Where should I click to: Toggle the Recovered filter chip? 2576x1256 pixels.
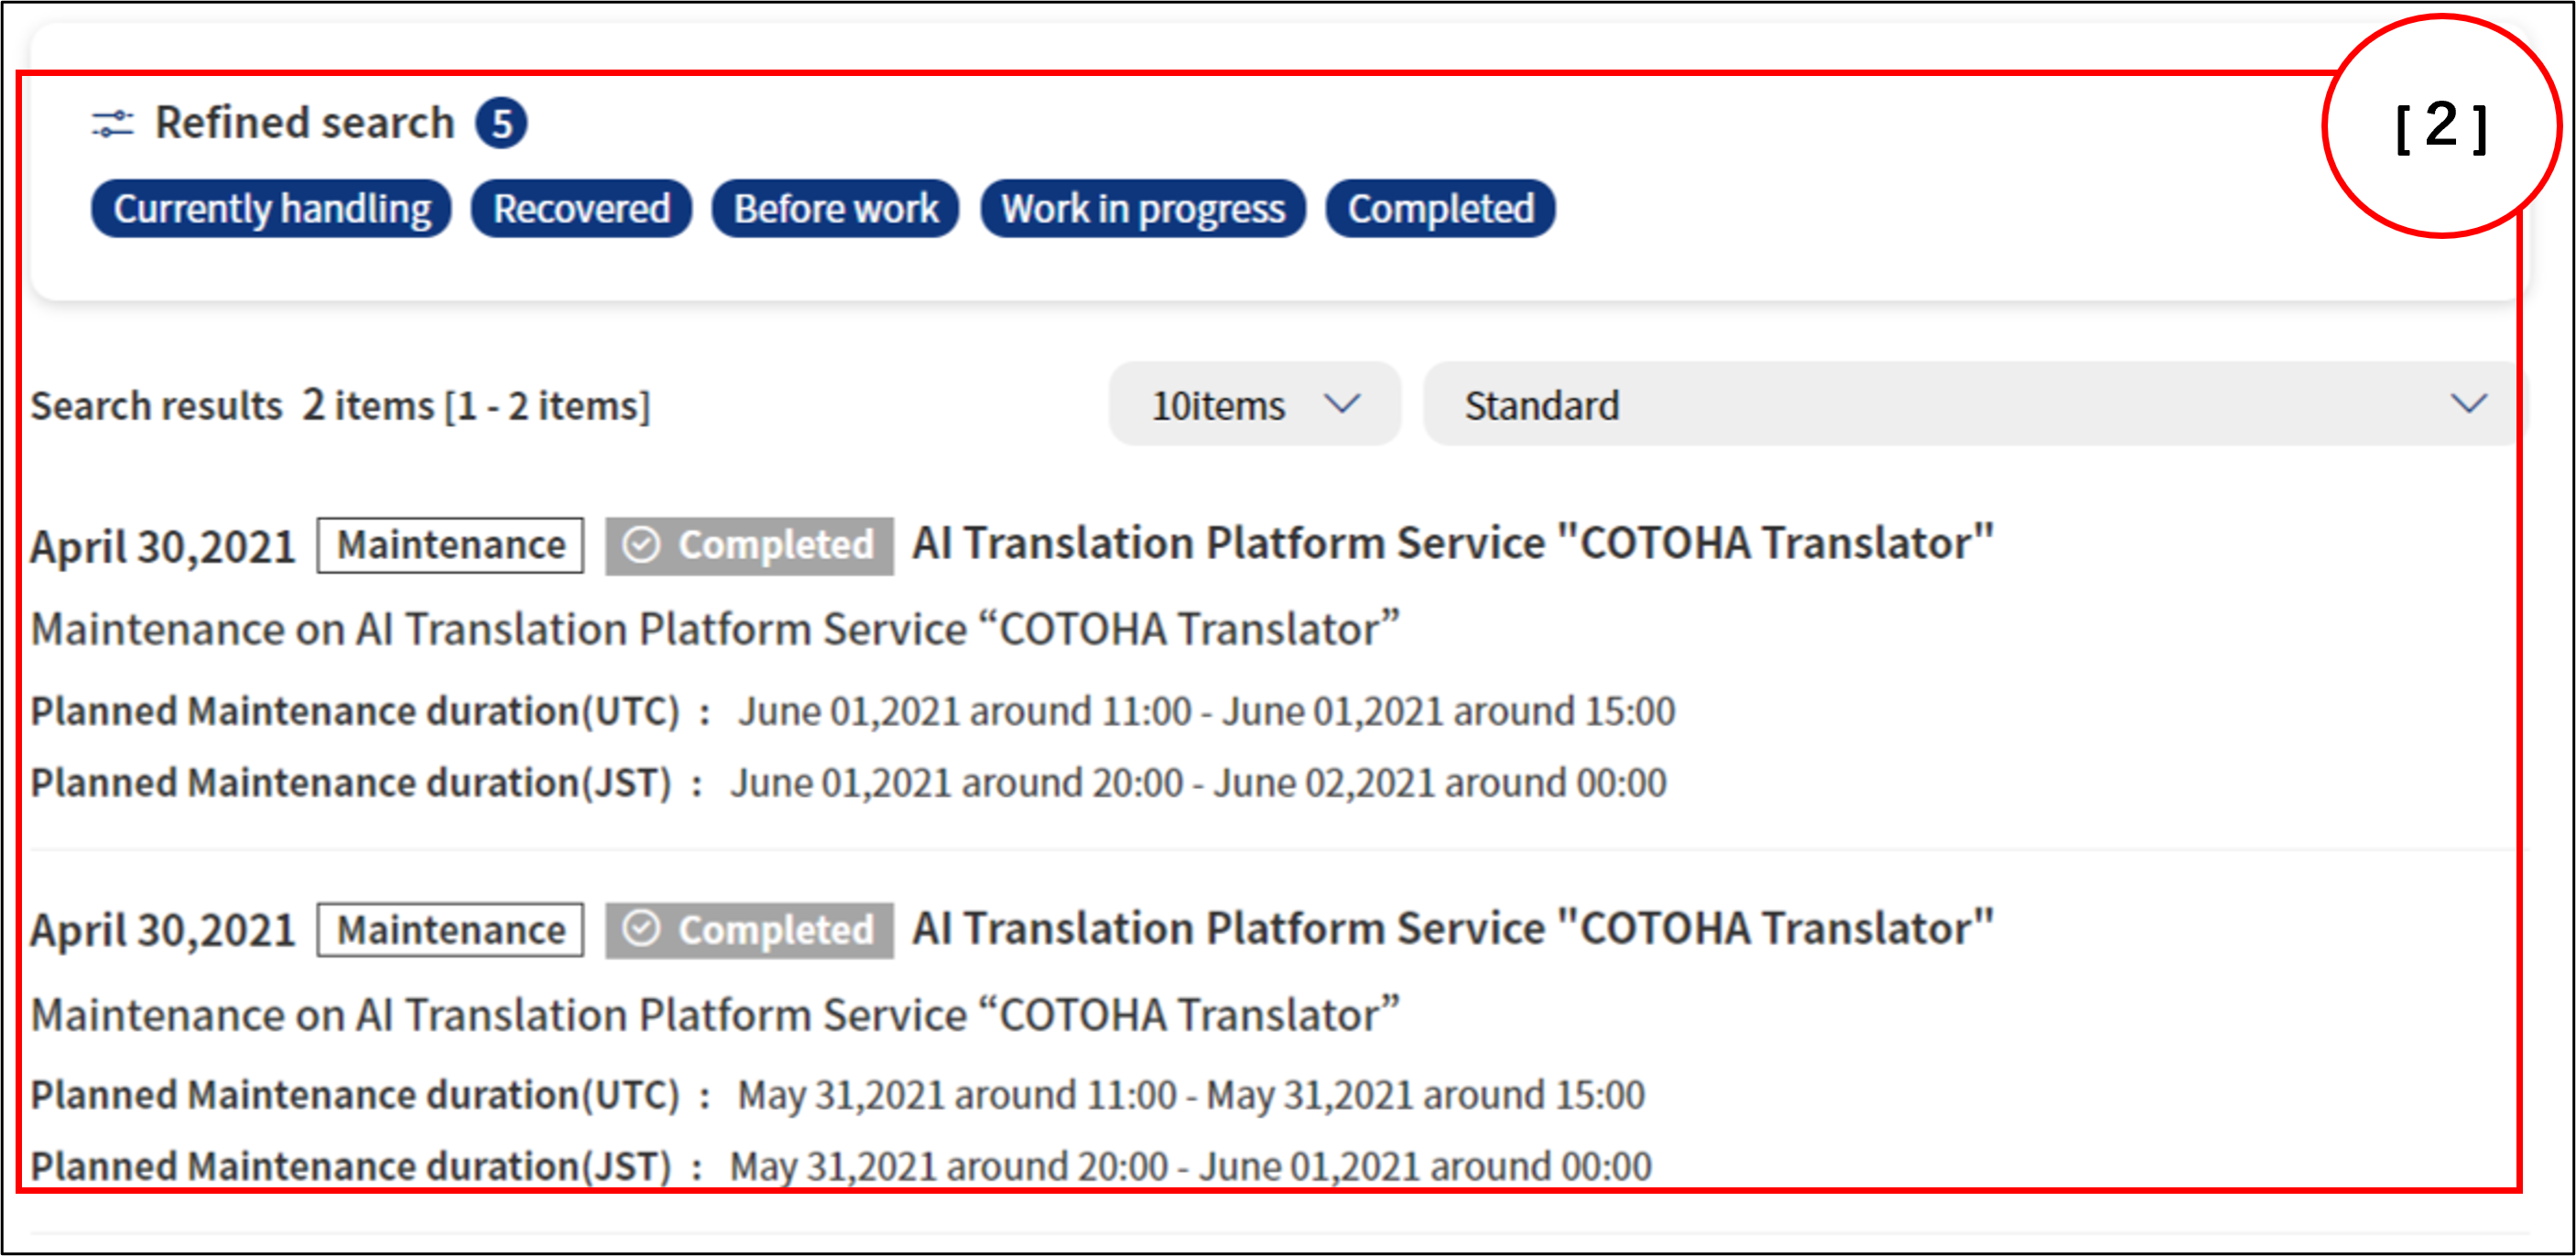(581, 209)
